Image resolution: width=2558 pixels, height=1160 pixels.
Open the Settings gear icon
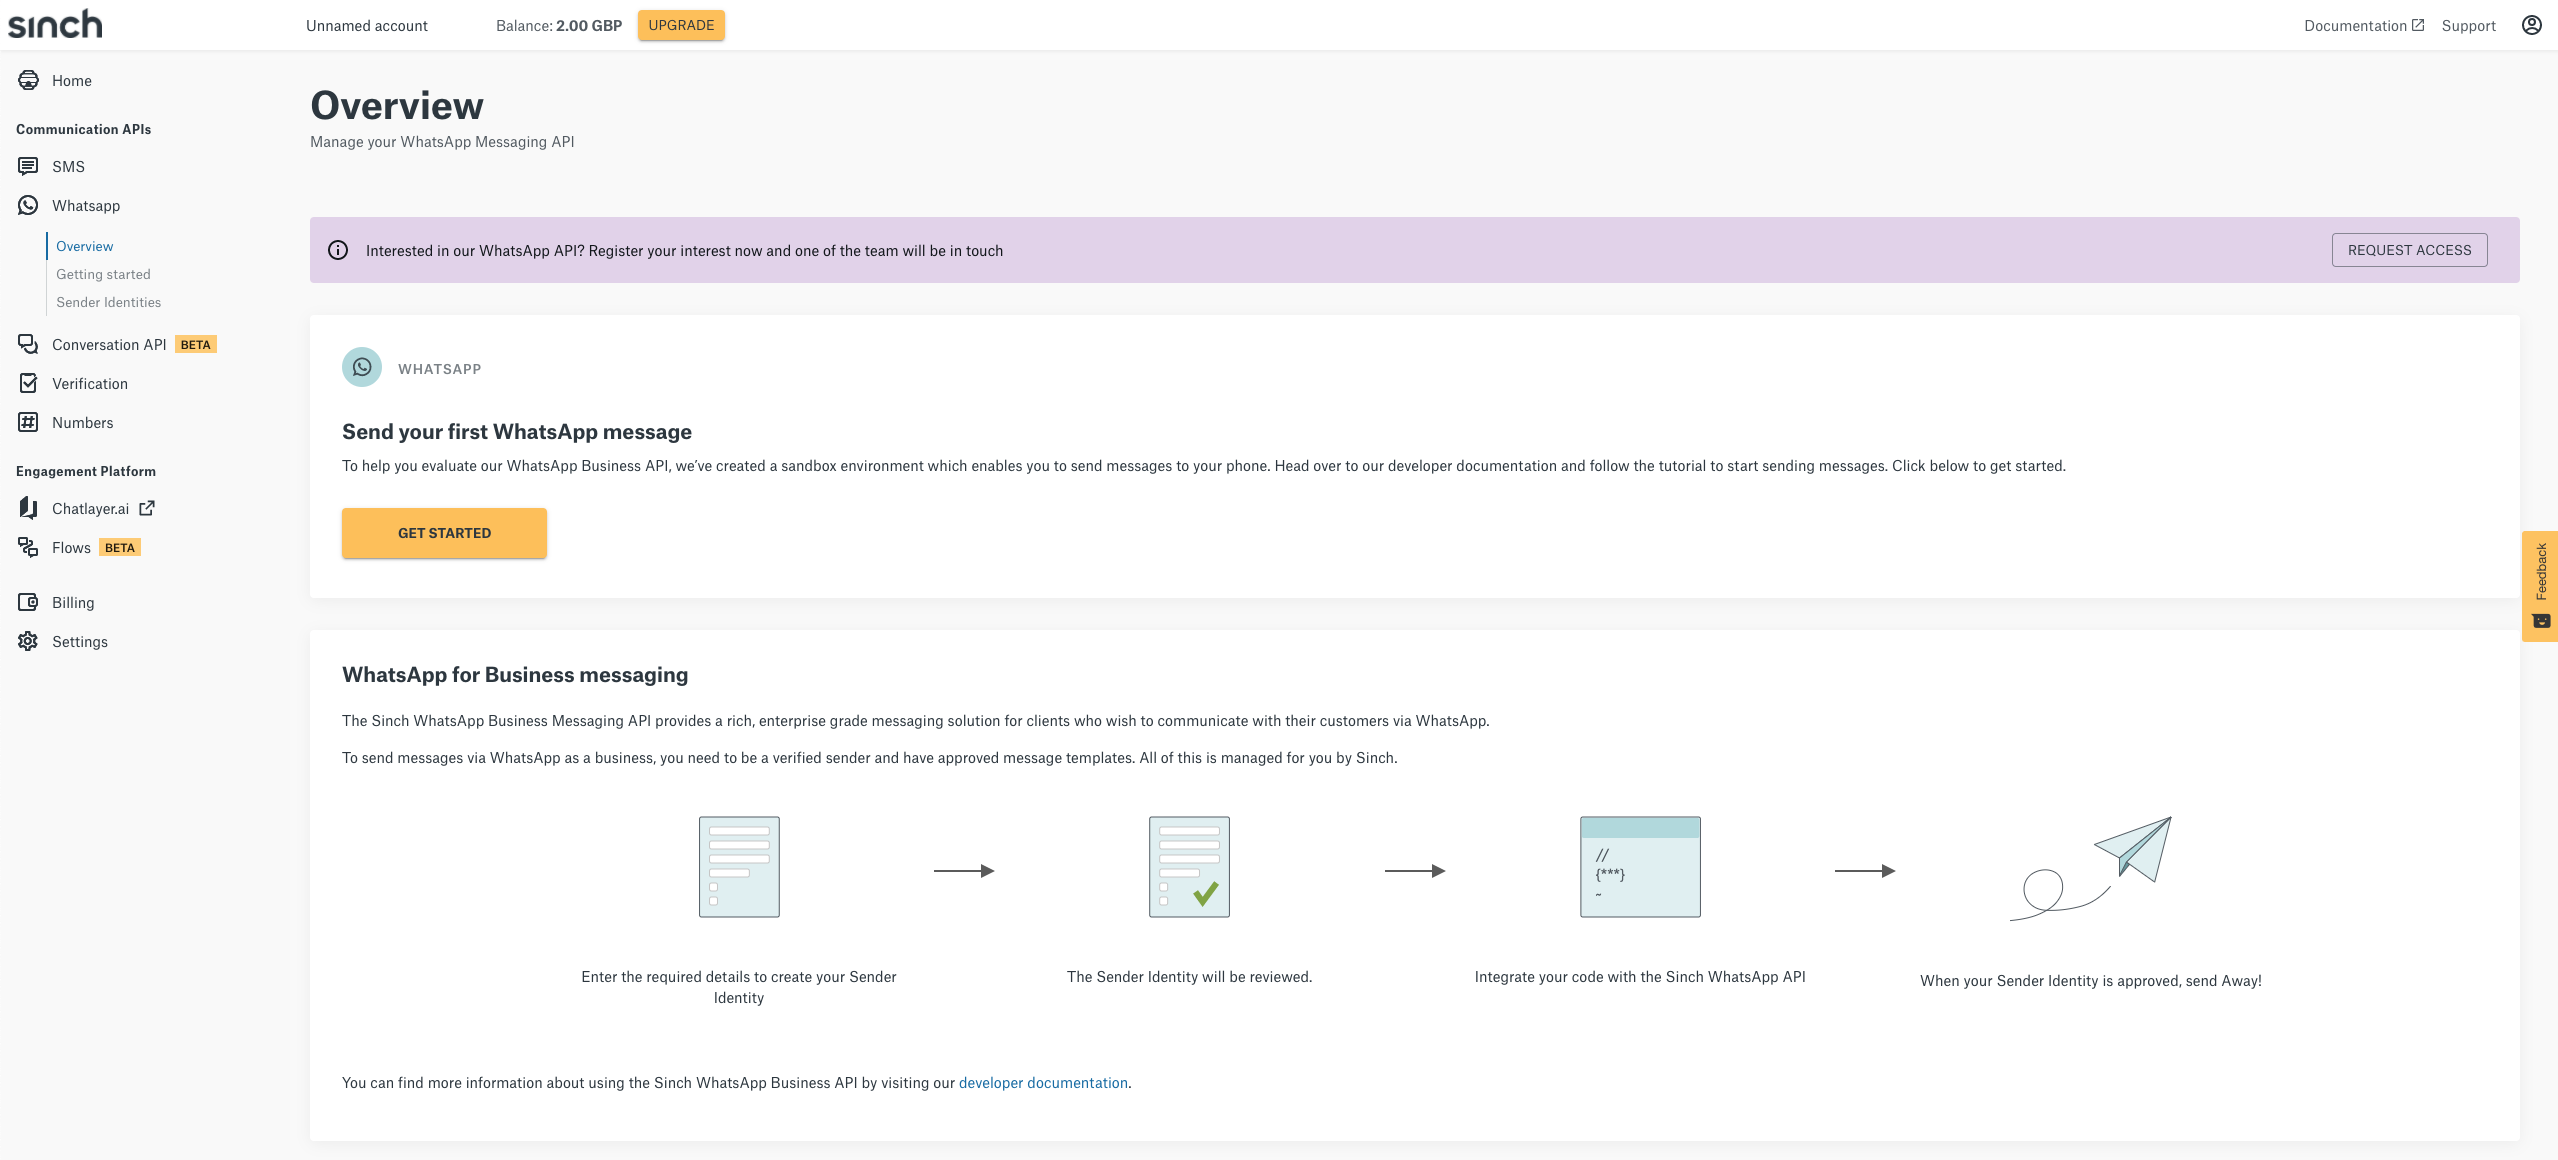pyautogui.click(x=28, y=641)
